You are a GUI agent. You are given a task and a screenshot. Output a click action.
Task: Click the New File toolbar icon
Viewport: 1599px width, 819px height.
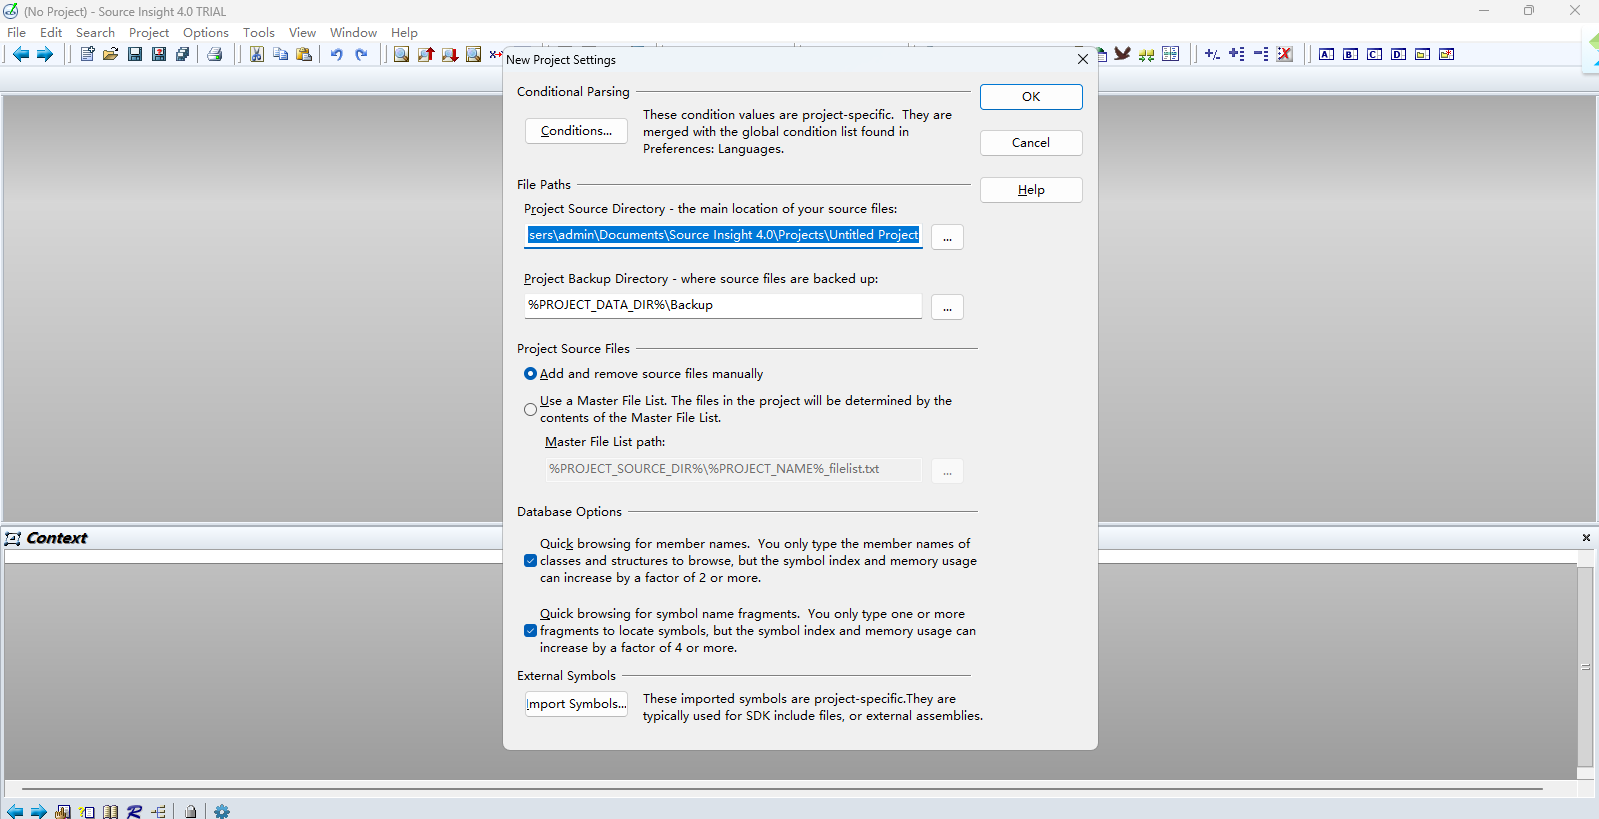coord(87,54)
